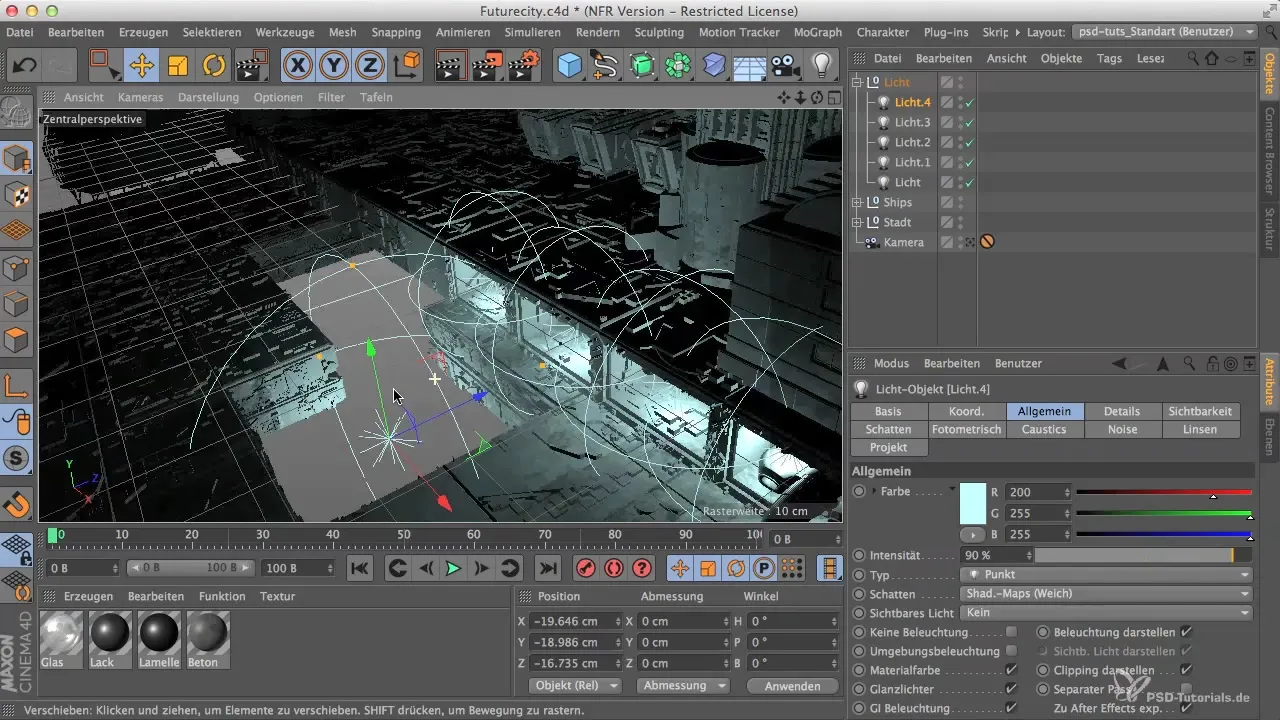Open the Objekt (Rel) dropdown
The height and width of the screenshot is (720, 1280).
tap(575, 685)
